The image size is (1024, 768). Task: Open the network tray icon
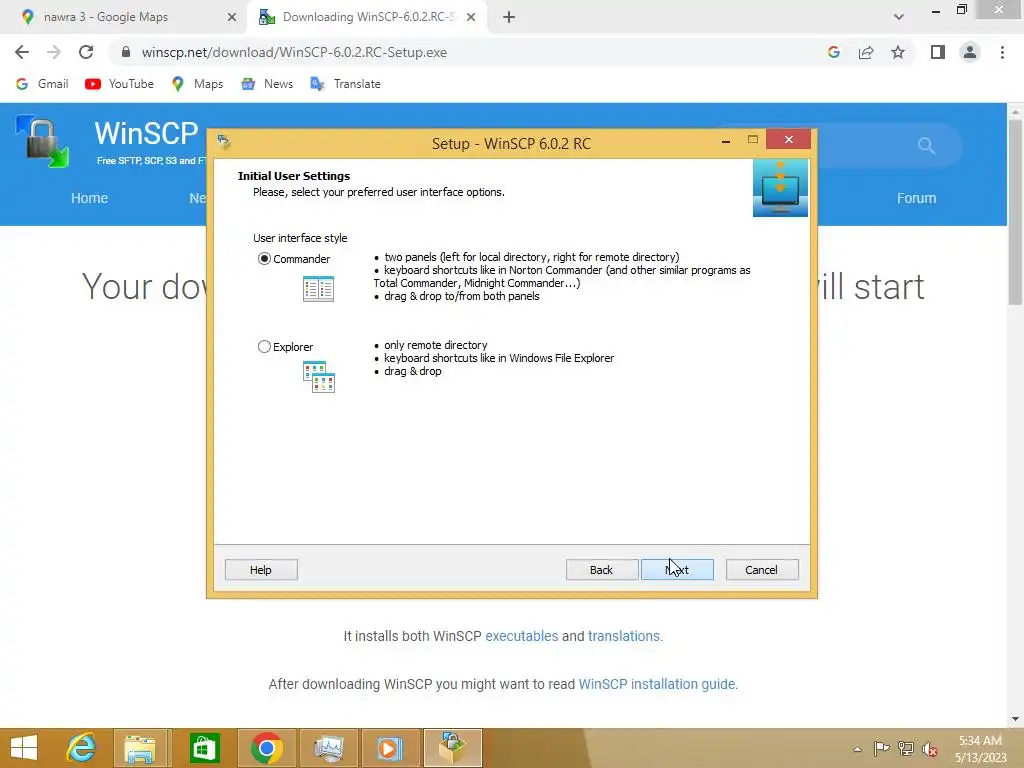click(906, 749)
